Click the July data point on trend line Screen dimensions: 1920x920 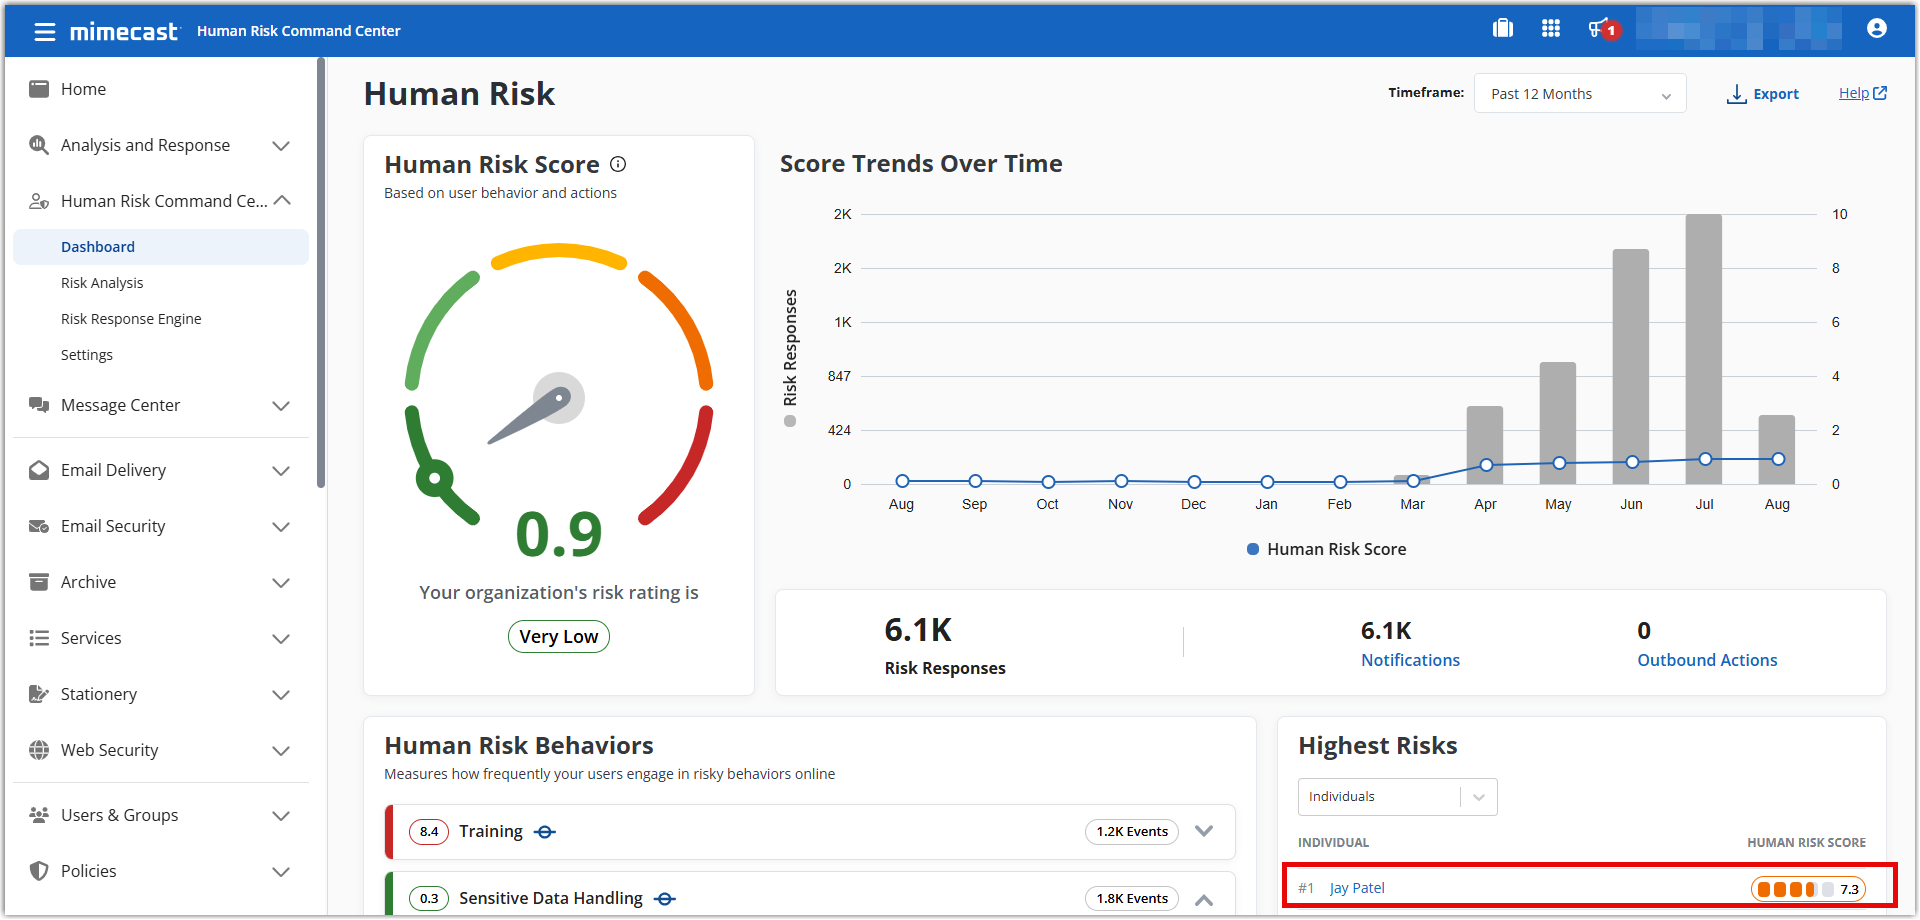[x=1705, y=459]
